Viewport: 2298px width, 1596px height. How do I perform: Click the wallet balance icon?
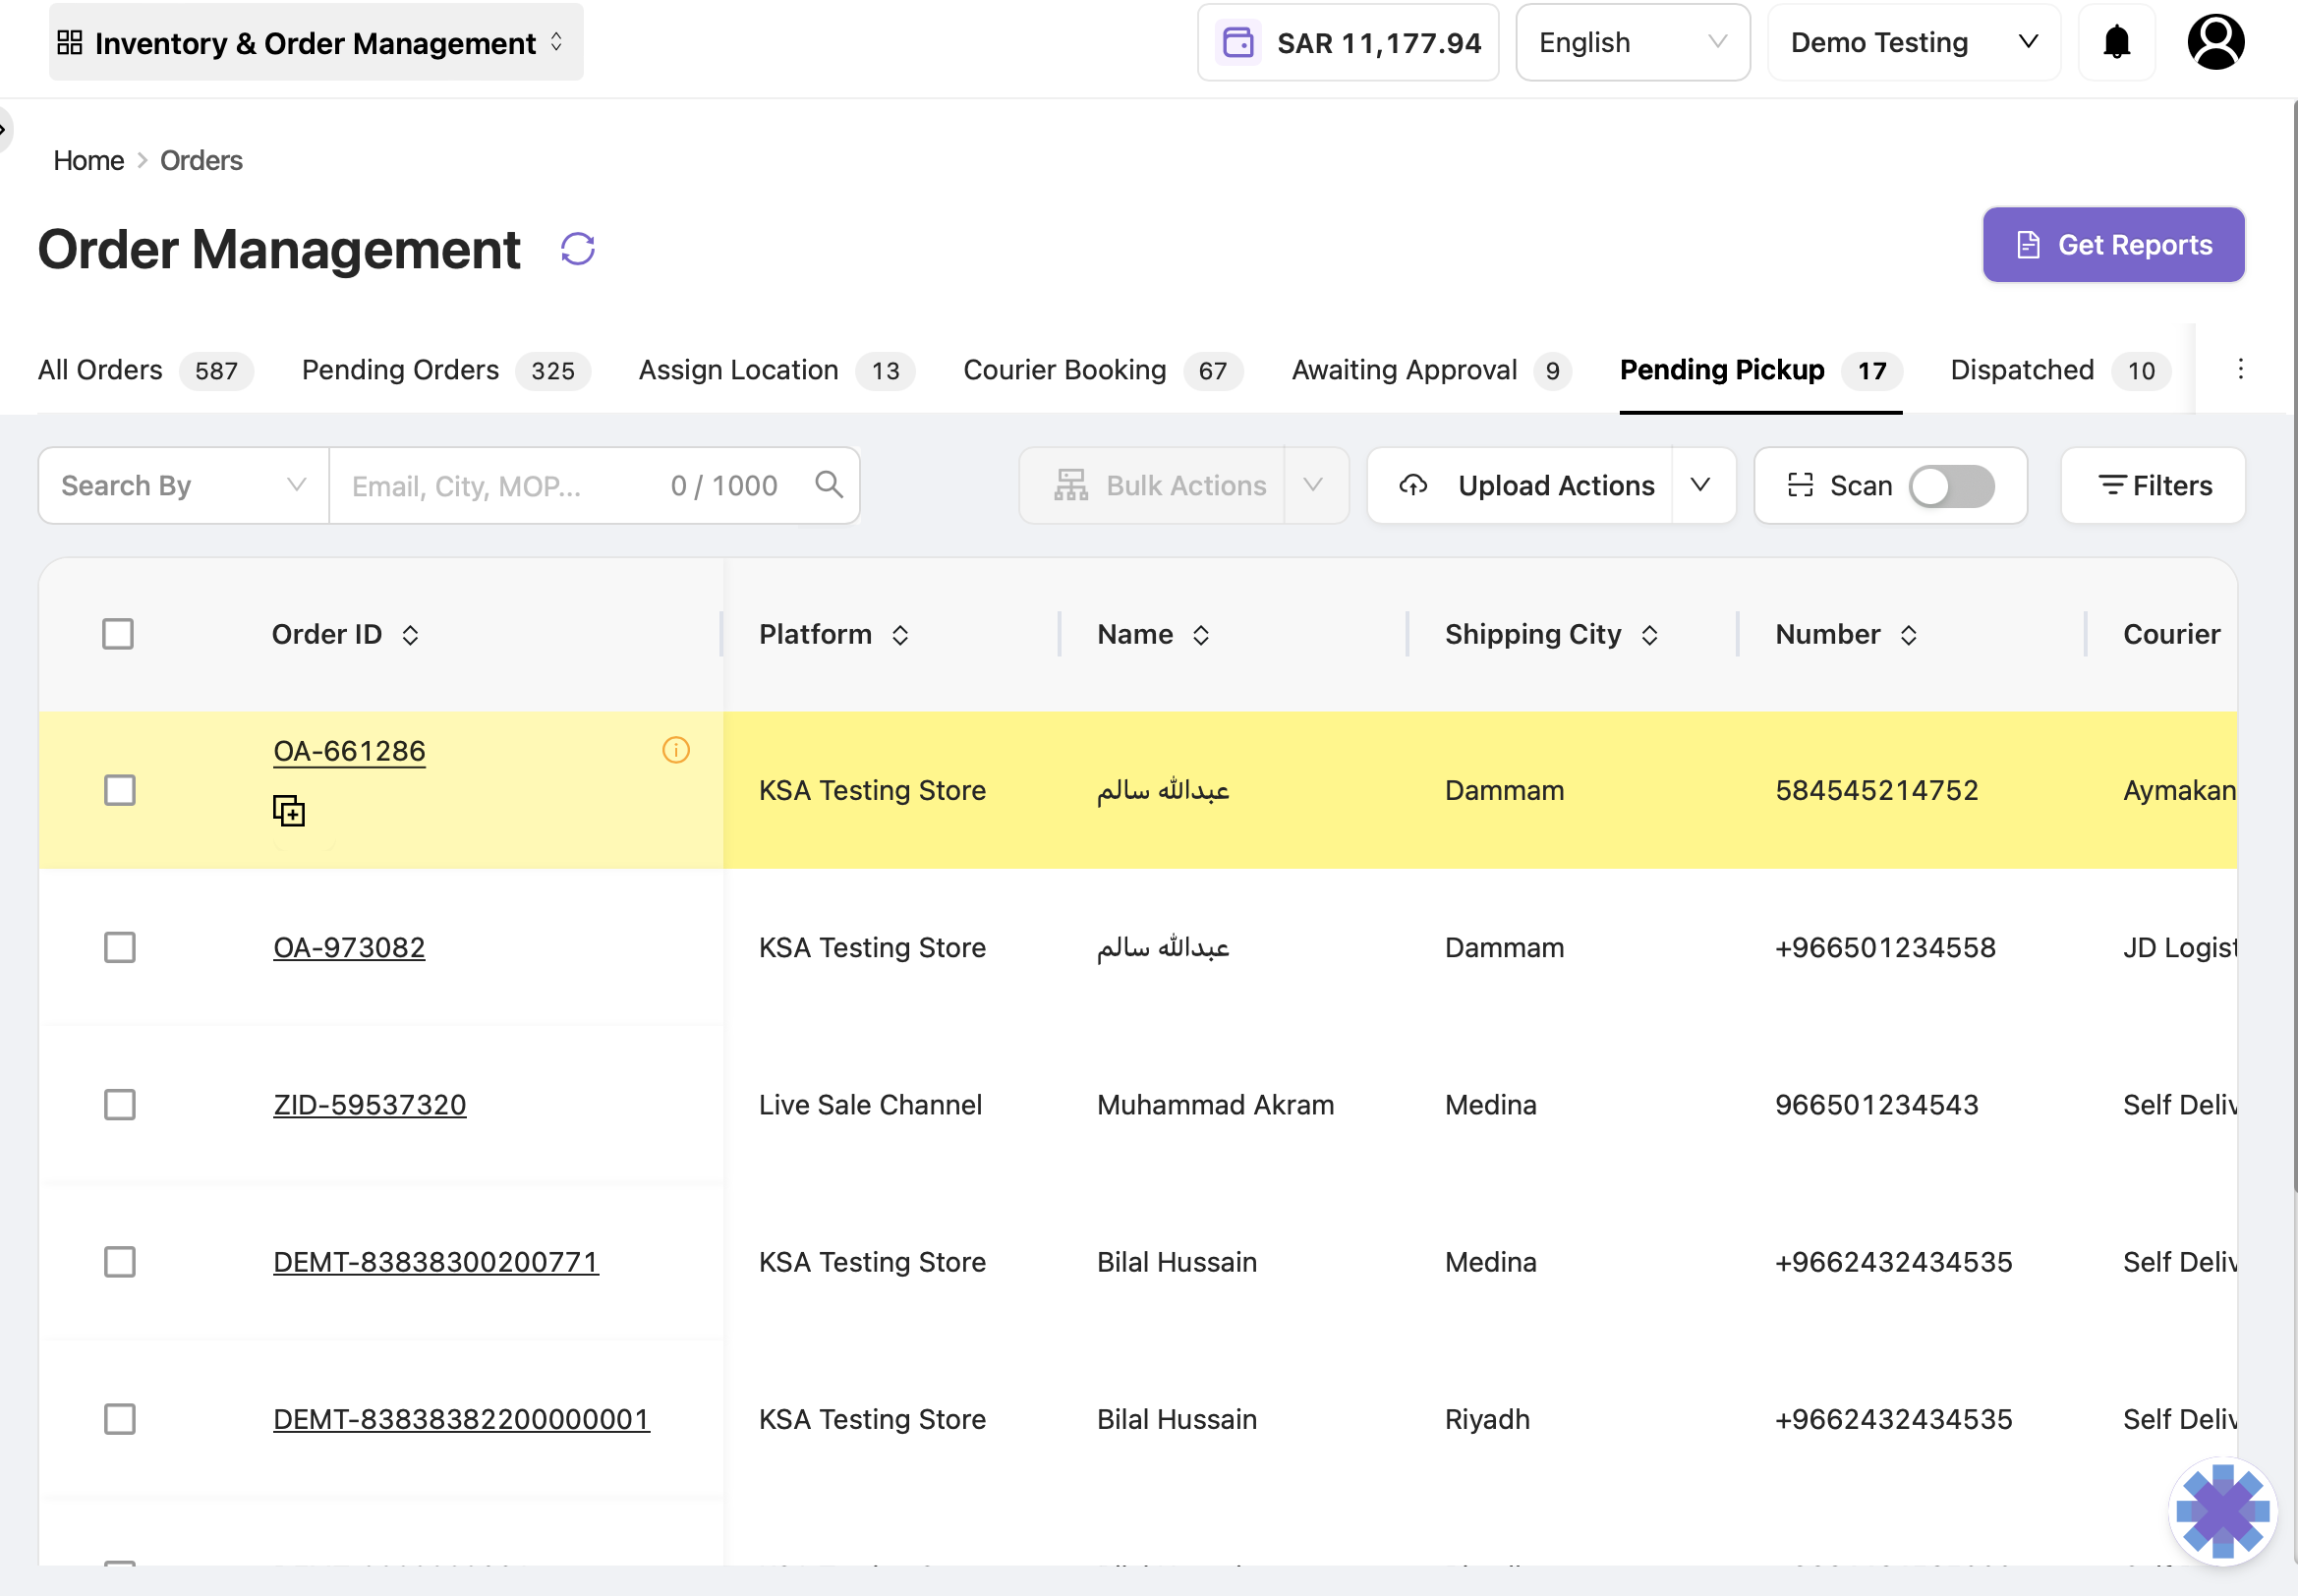tap(1238, 43)
